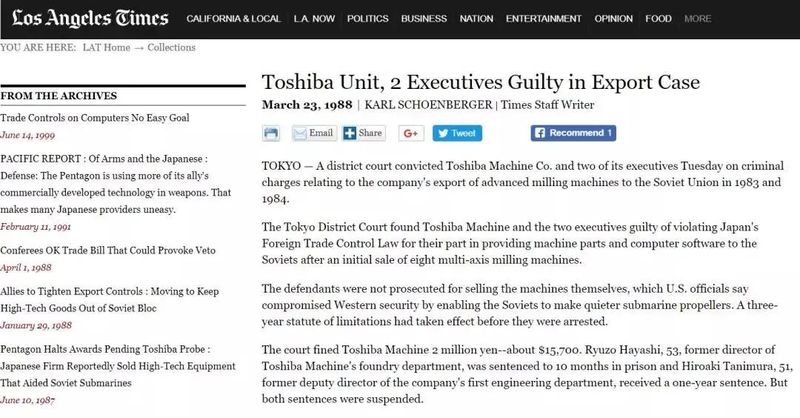This screenshot has width=800, height=418.
Task: Open the Collections breadcrumb link
Action: (x=167, y=48)
